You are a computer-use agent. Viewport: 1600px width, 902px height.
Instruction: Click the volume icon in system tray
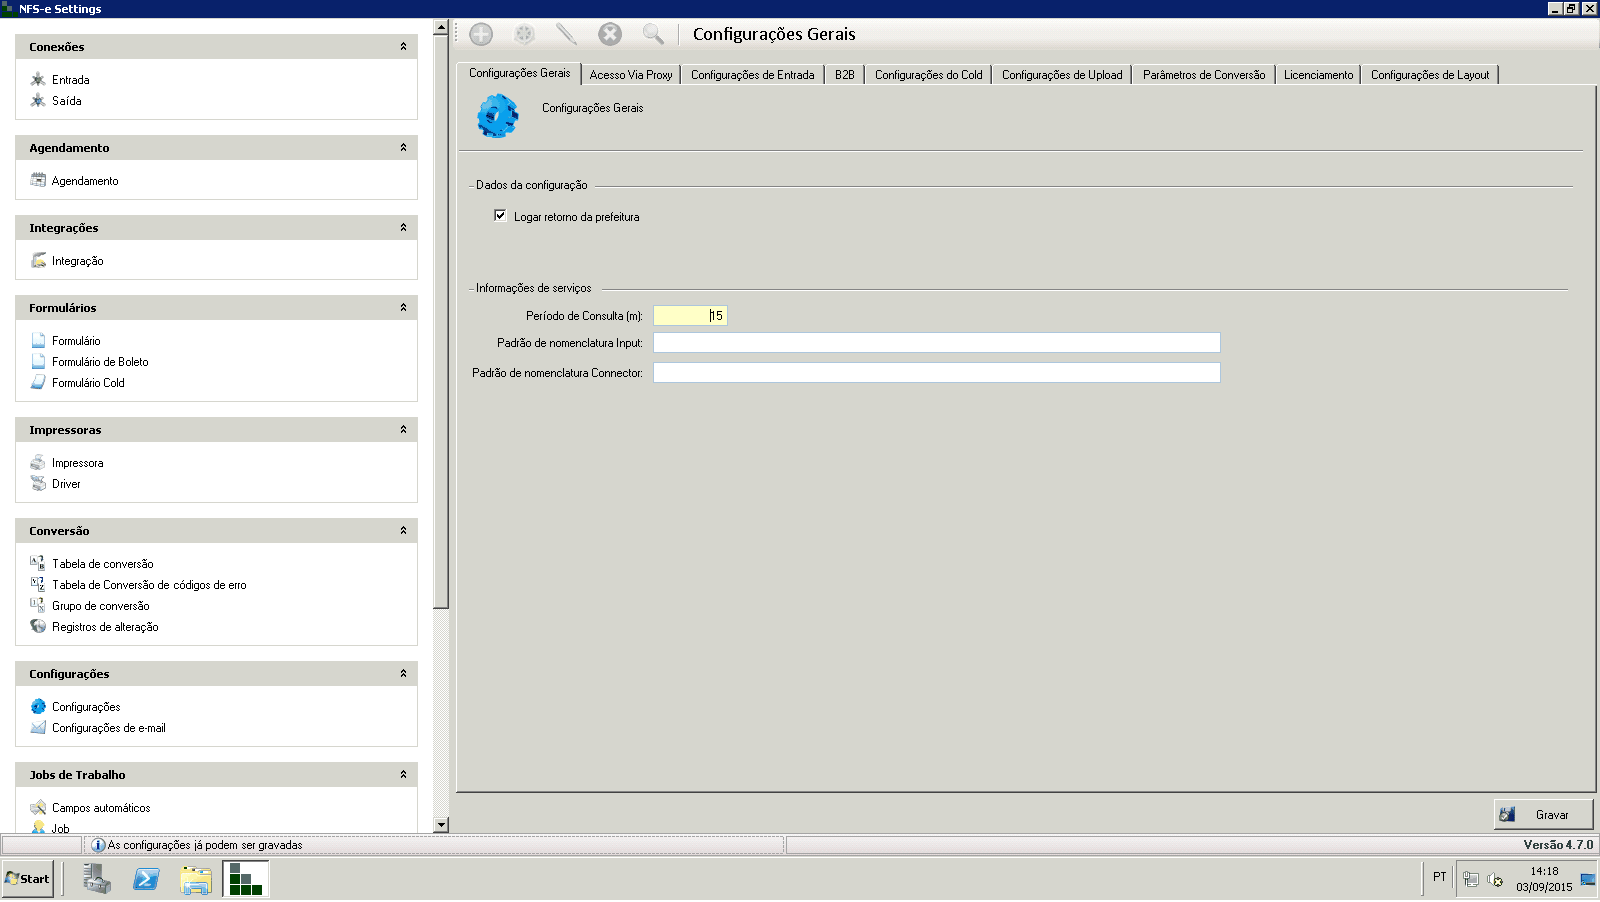(1495, 880)
